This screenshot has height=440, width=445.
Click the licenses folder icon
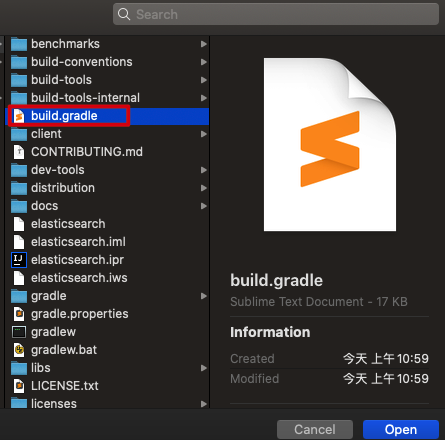[19, 403]
